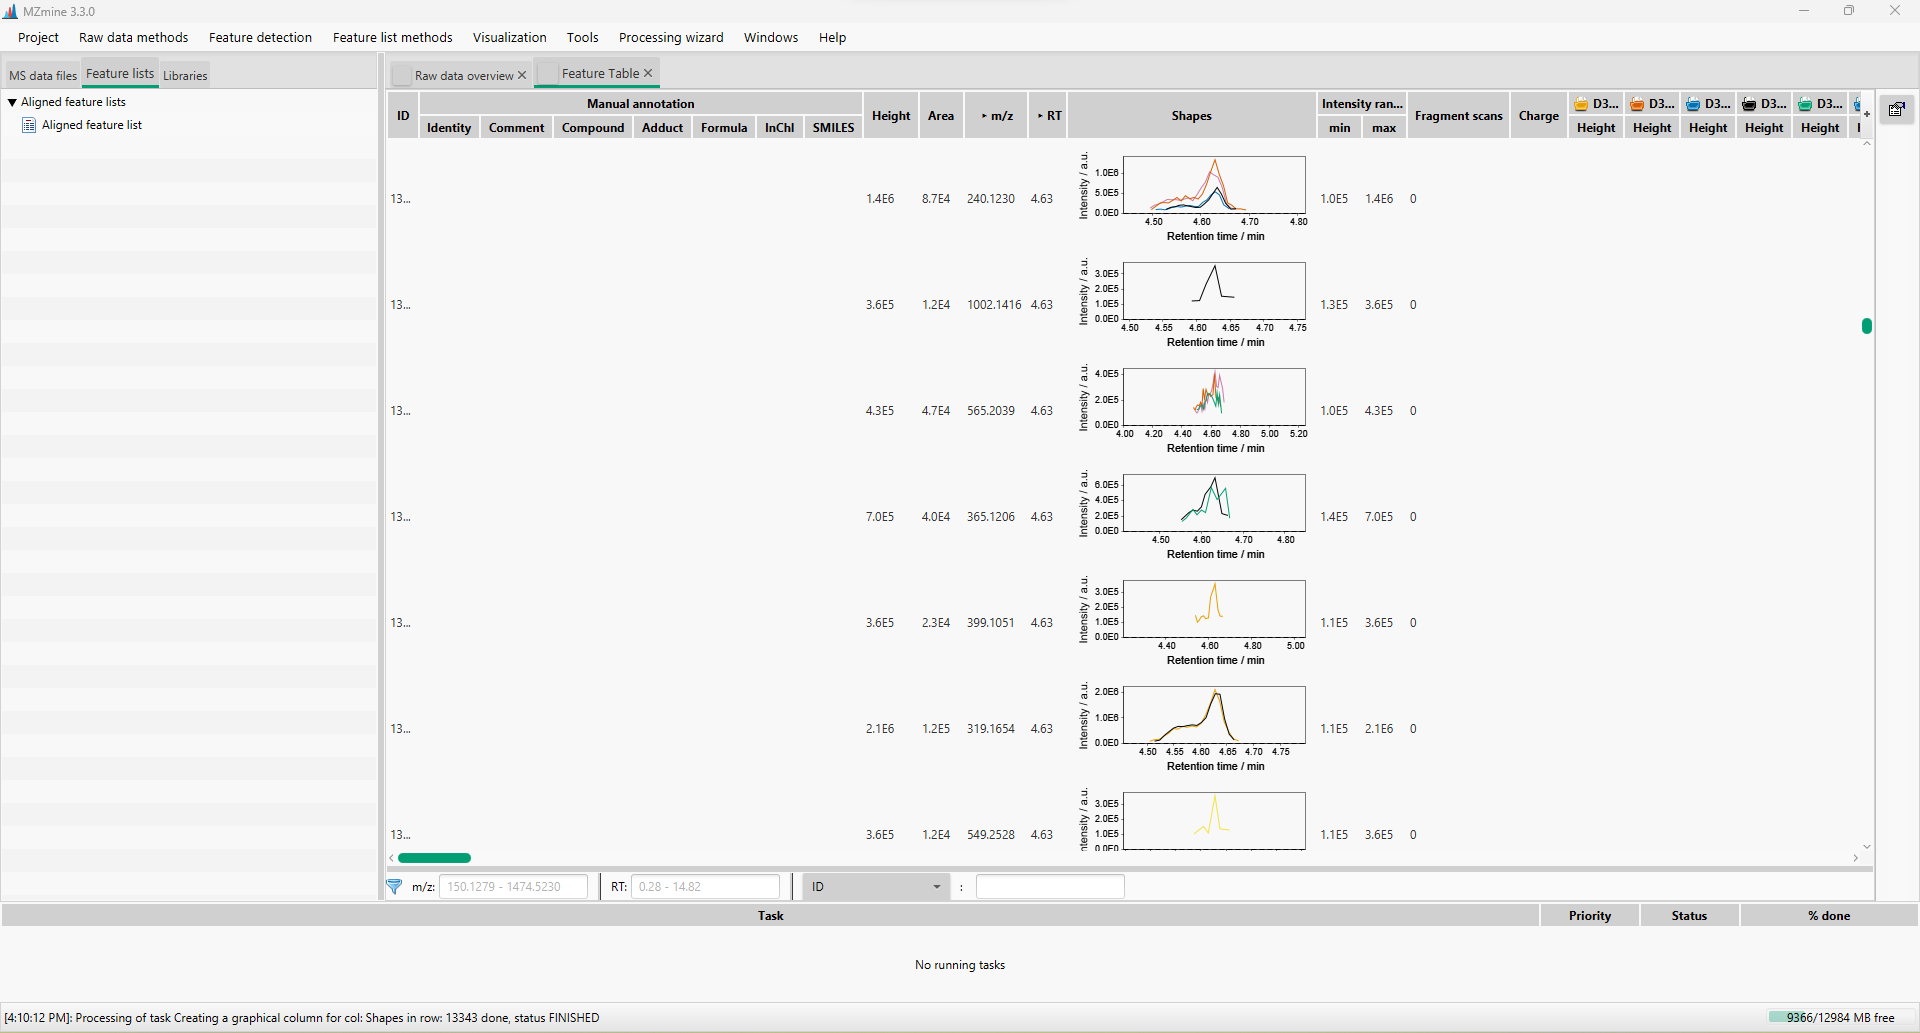Close the Feature Table tab
The width and height of the screenshot is (1920, 1033).
click(x=648, y=72)
